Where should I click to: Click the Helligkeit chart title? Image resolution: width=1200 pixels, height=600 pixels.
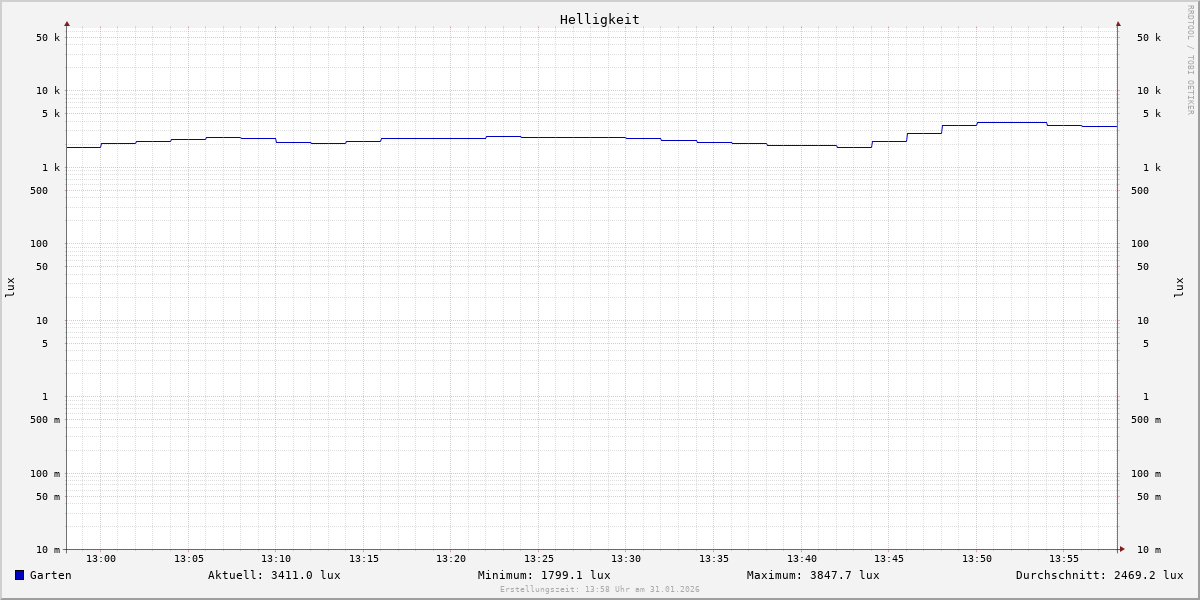tap(599, 19)
